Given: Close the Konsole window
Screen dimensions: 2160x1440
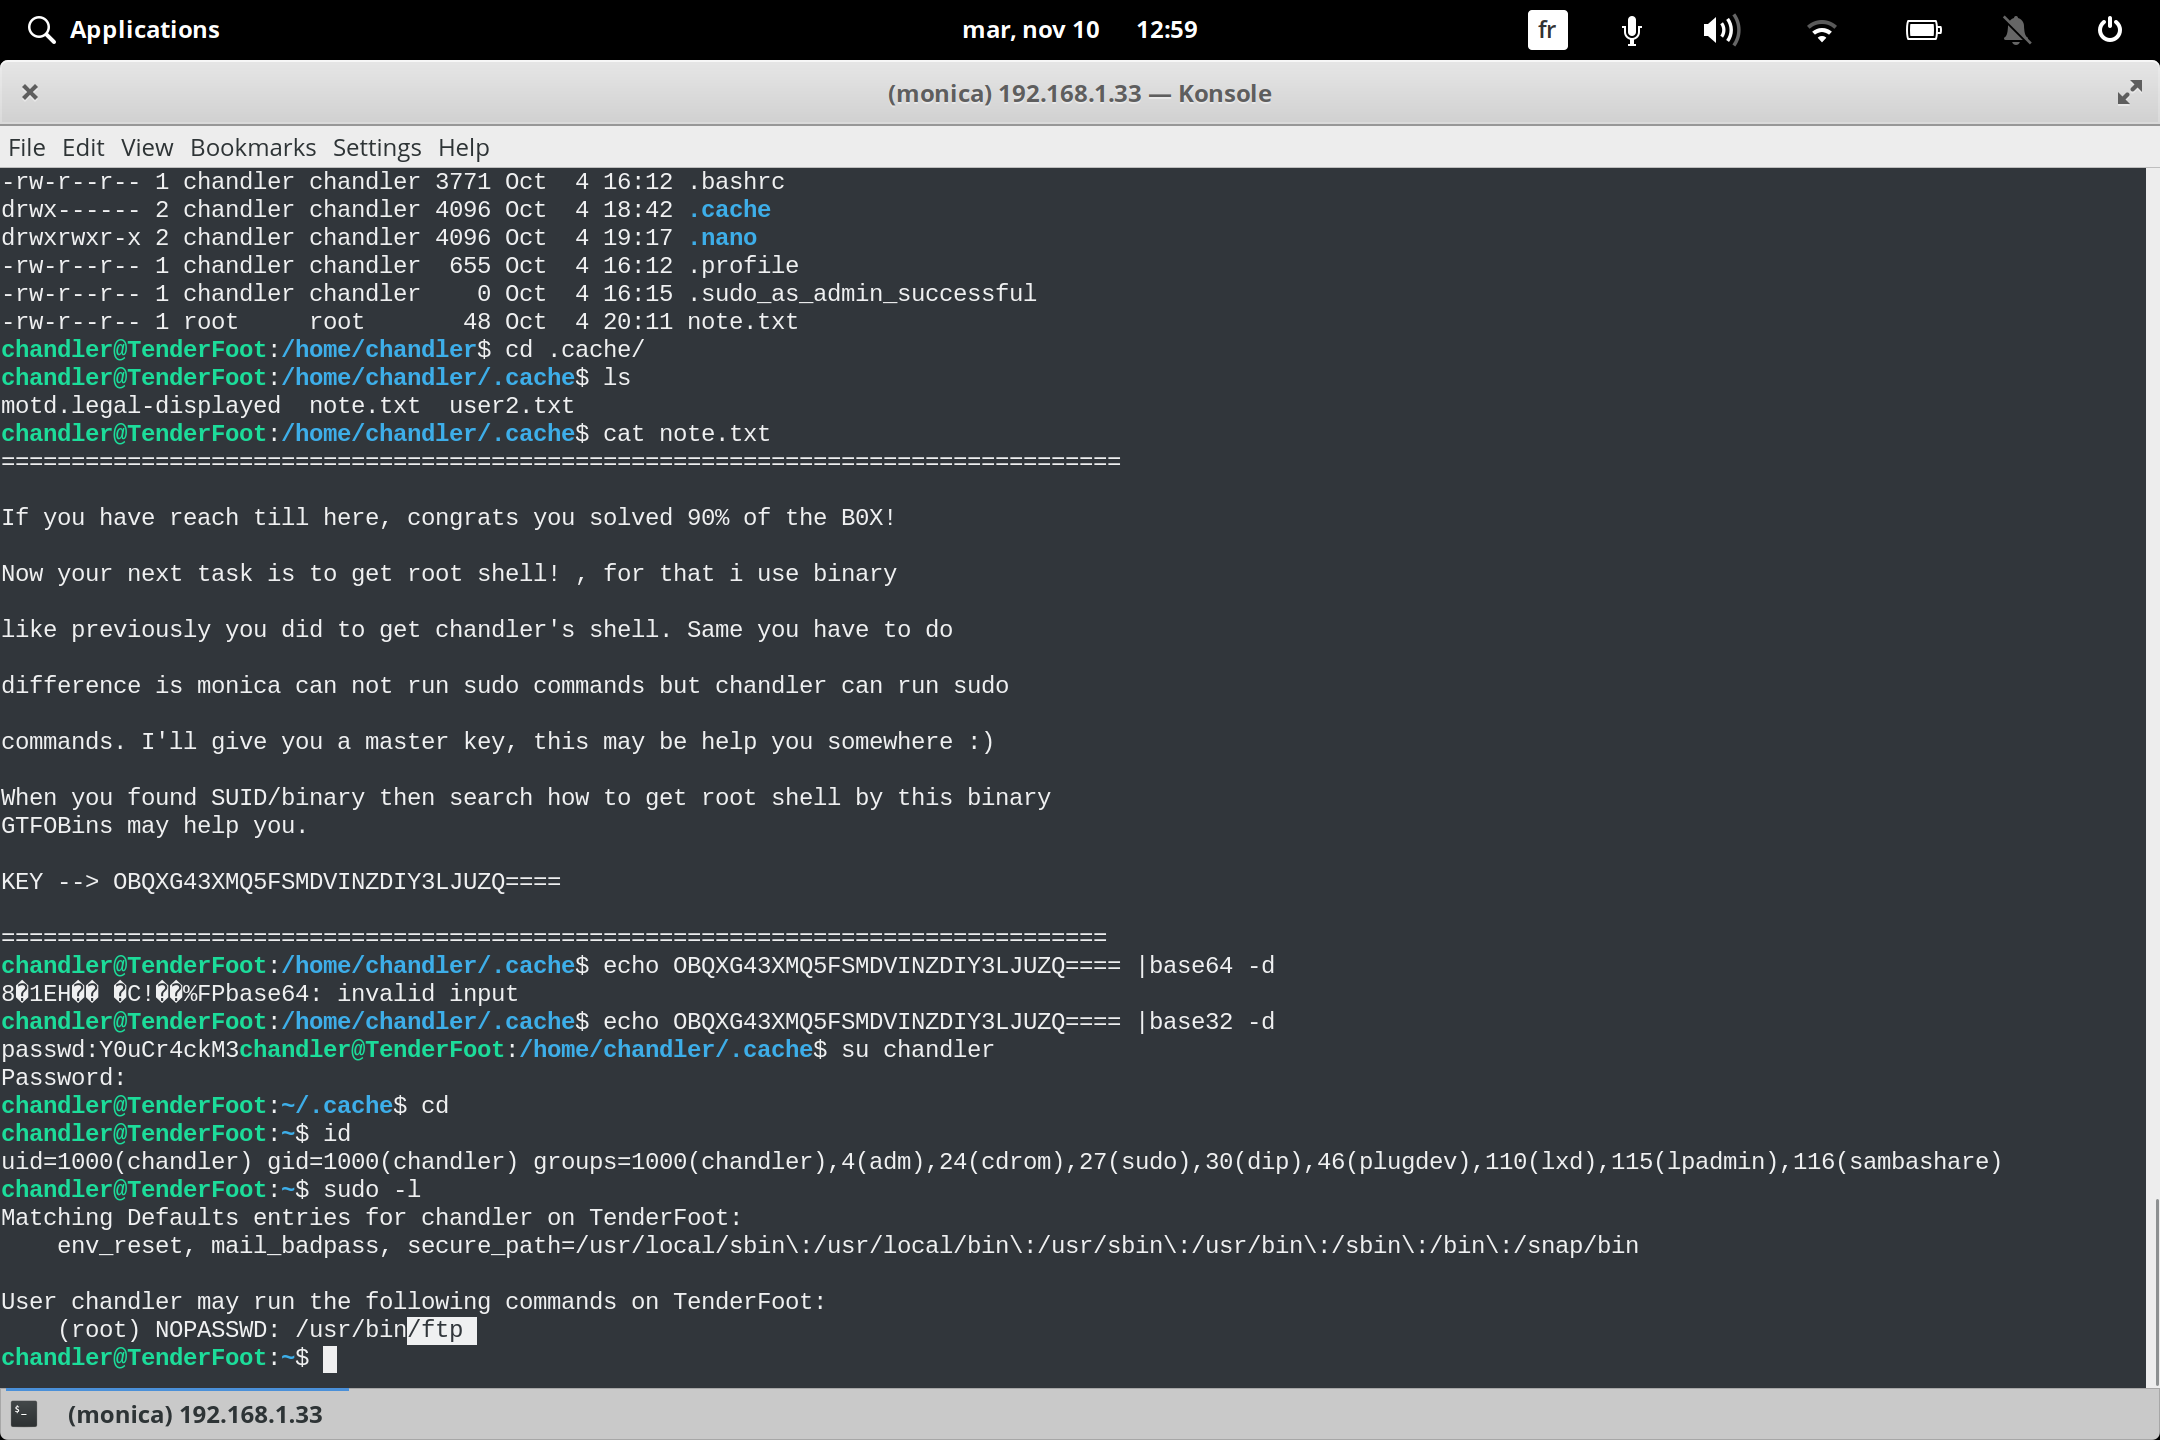Looking at the screenshot, I should [30, 92].
